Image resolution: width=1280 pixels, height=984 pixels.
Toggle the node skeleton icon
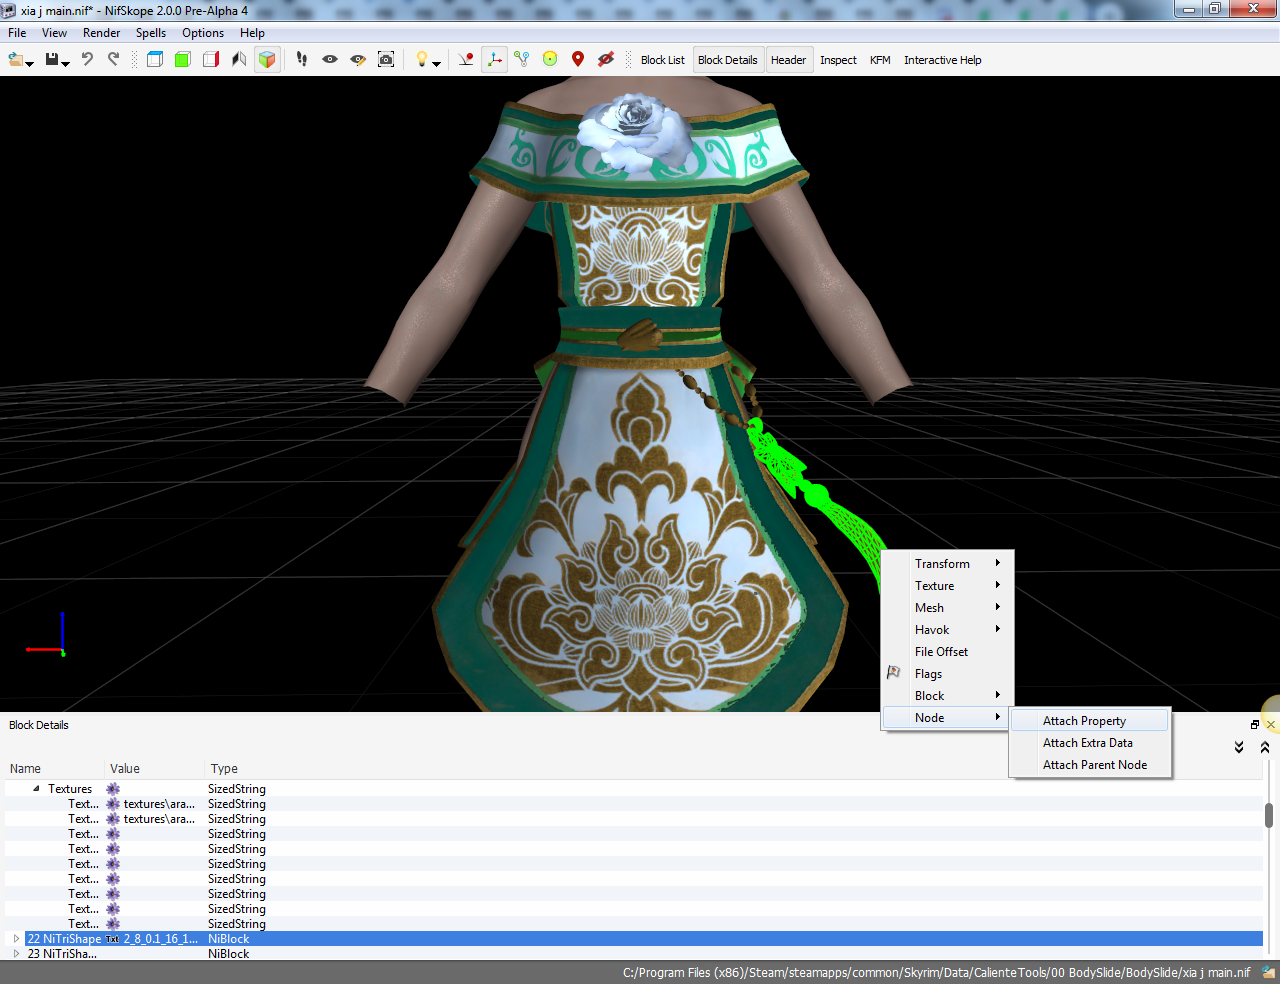click(522, 60)
